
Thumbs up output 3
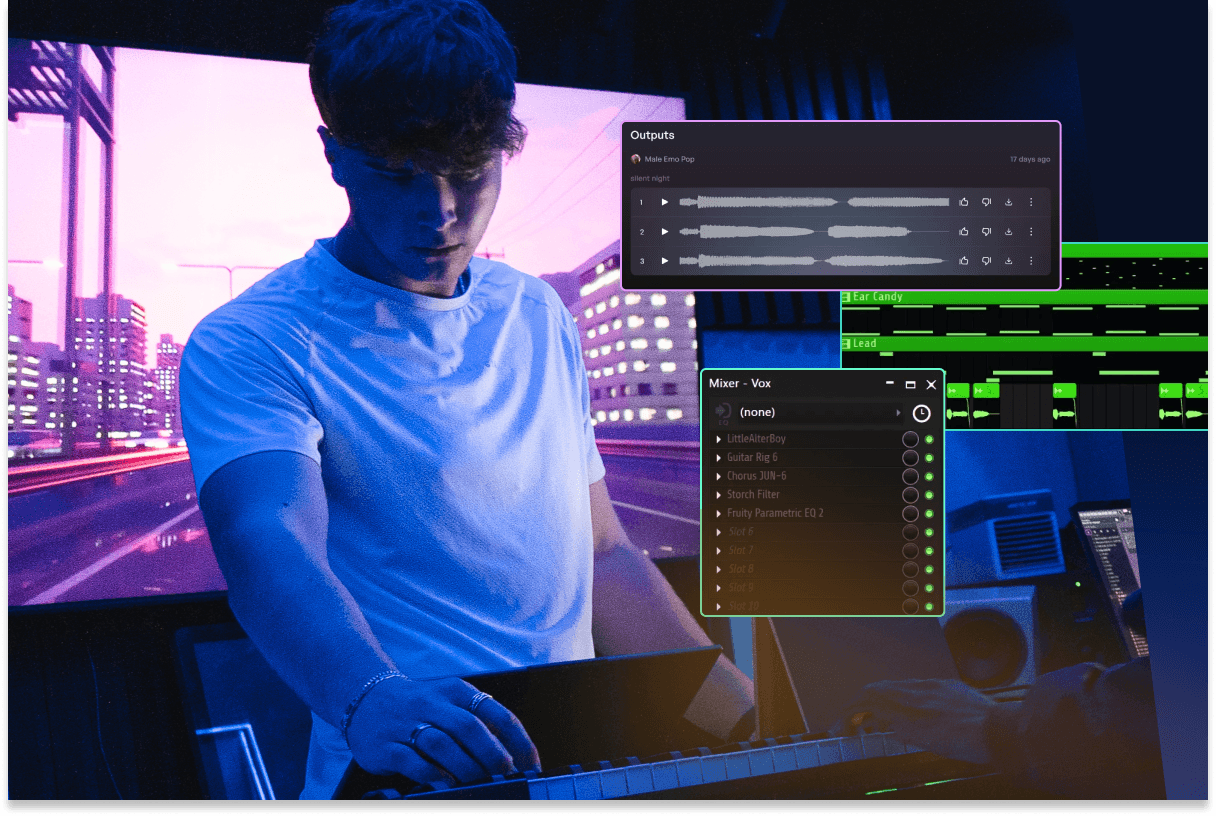point(964,260)
